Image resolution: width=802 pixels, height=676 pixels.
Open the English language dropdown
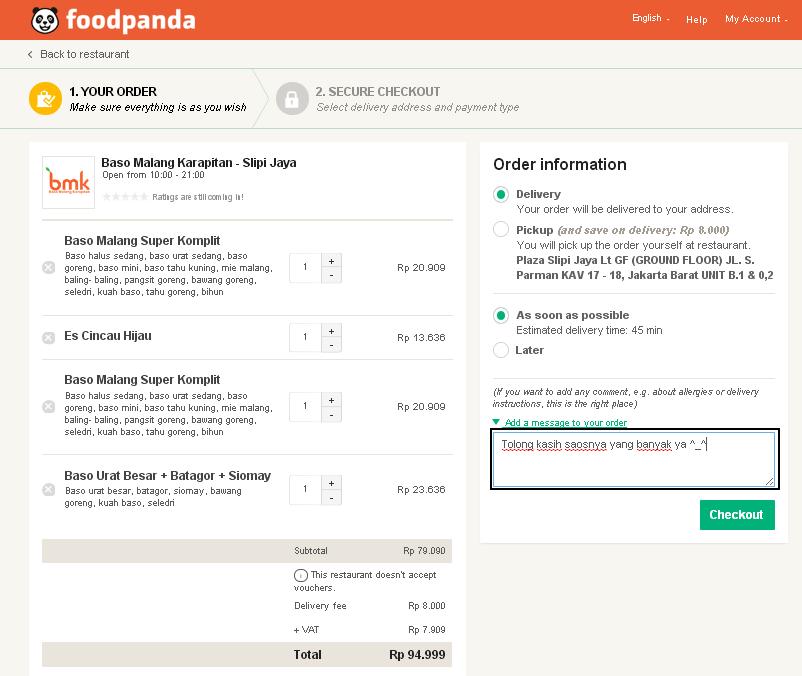coord(650,18)
